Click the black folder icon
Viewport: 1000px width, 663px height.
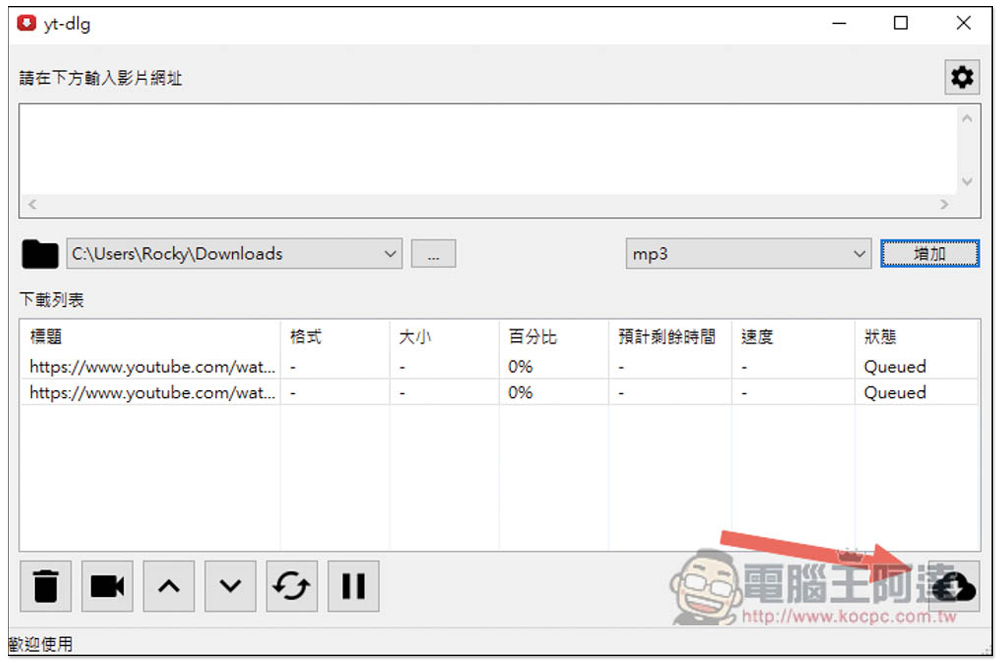[40, 254]
